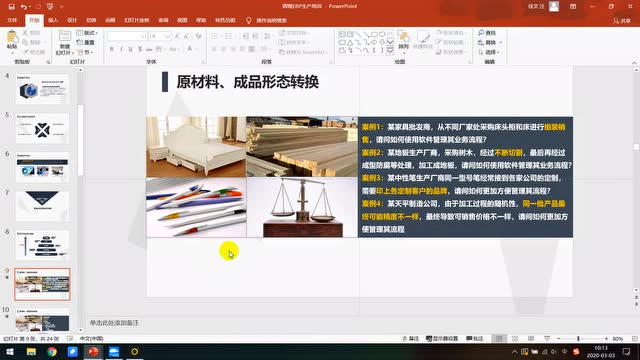Image resolution: width=640 pixels, height=360 pixels.
Task: Switch to reading view icon
Action: pyautogui.click(x=531, y=338)
